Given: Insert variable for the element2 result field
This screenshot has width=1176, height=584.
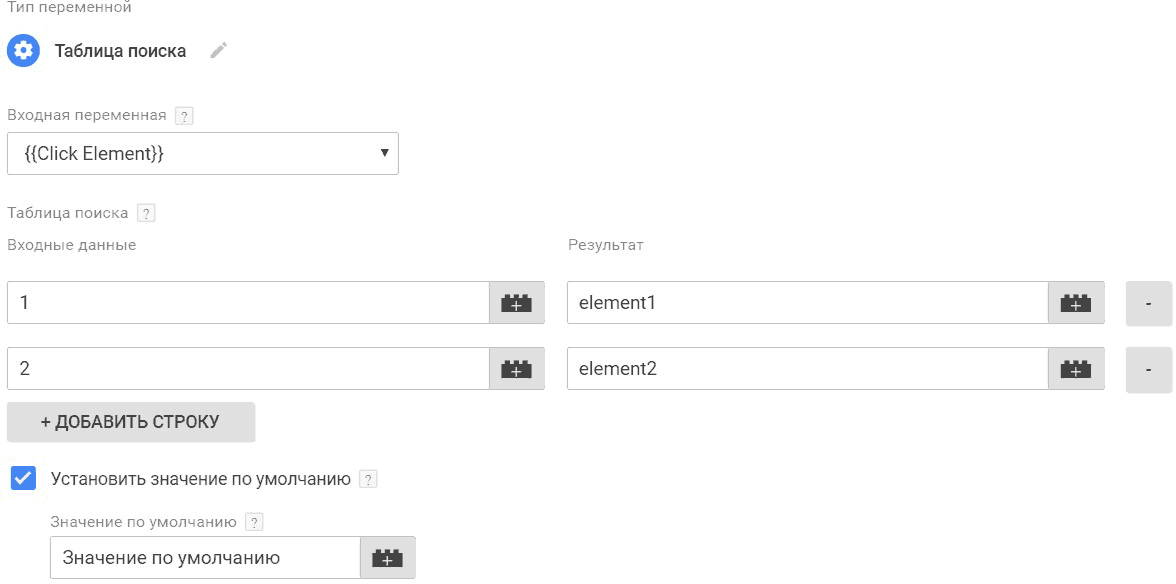Looking at the screenshot, I should pos(1076,369).
